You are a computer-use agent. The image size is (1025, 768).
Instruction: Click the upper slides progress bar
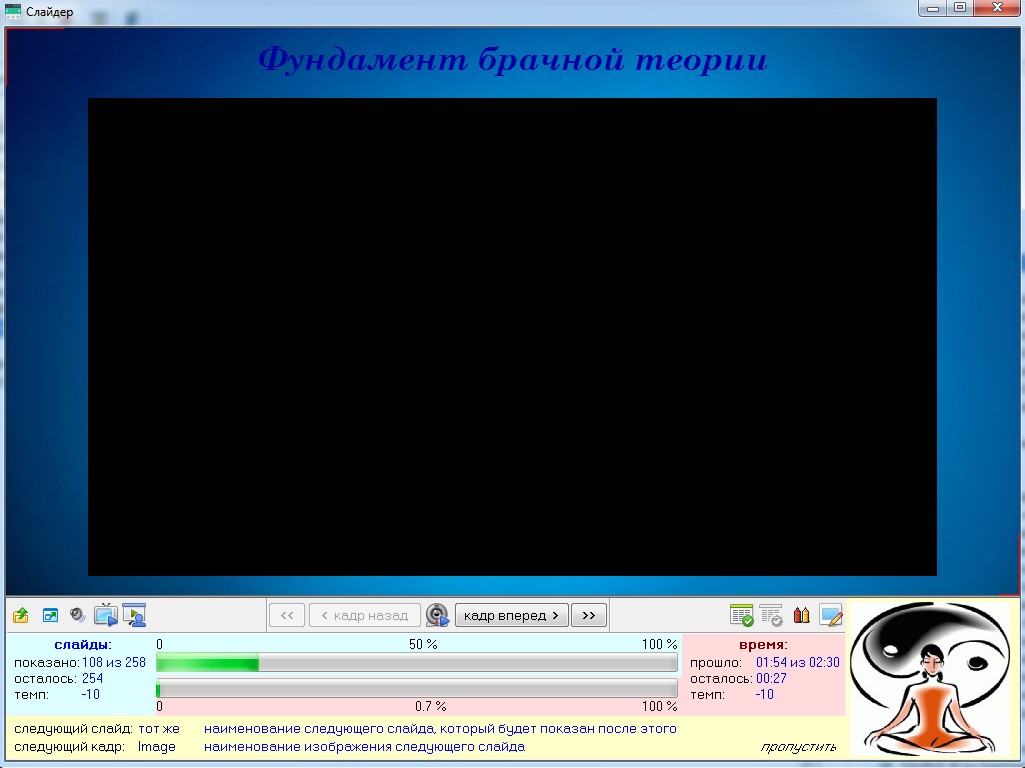416,663
